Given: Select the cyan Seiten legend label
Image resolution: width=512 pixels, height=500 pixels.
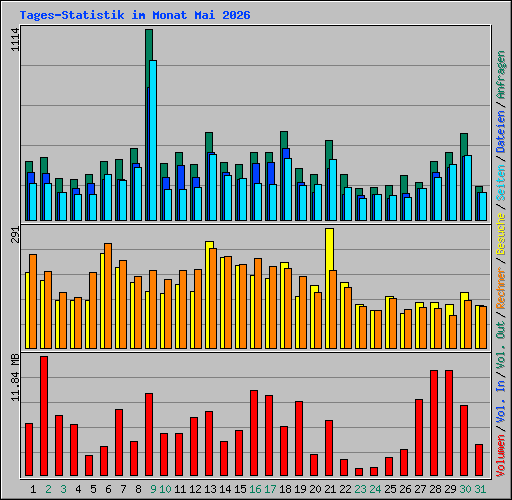Looking at the screenshot, I should tap(500, 183).
